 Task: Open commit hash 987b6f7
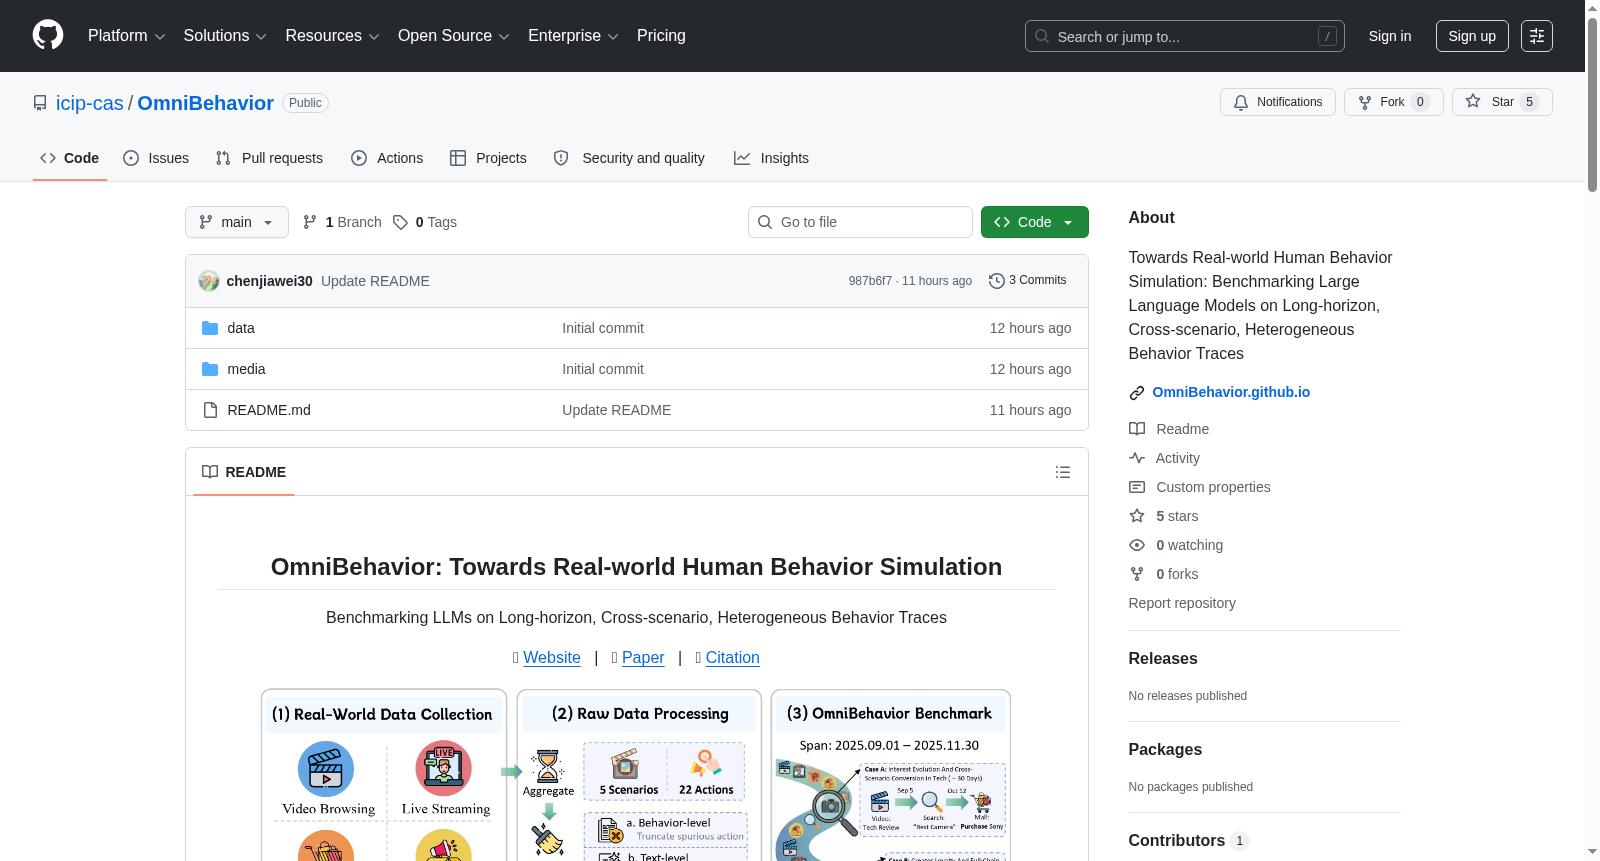[870, 281]
